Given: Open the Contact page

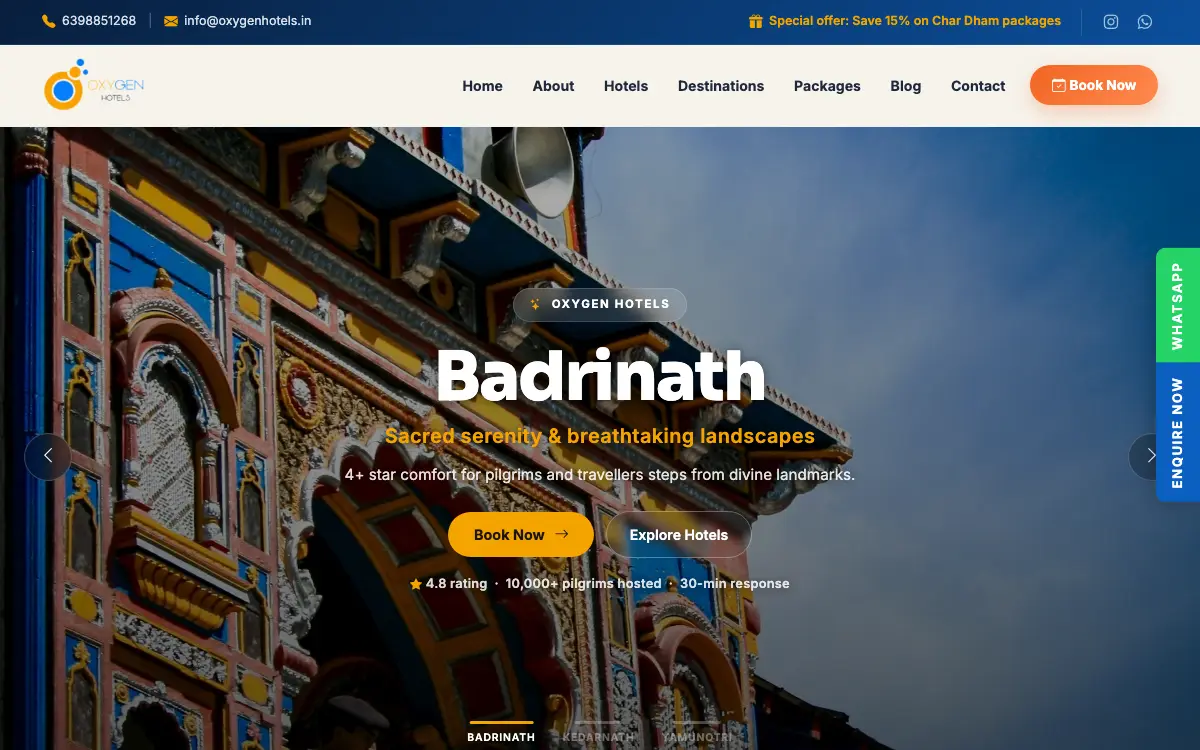Looking at the screenshot, I should coord(978,86).
